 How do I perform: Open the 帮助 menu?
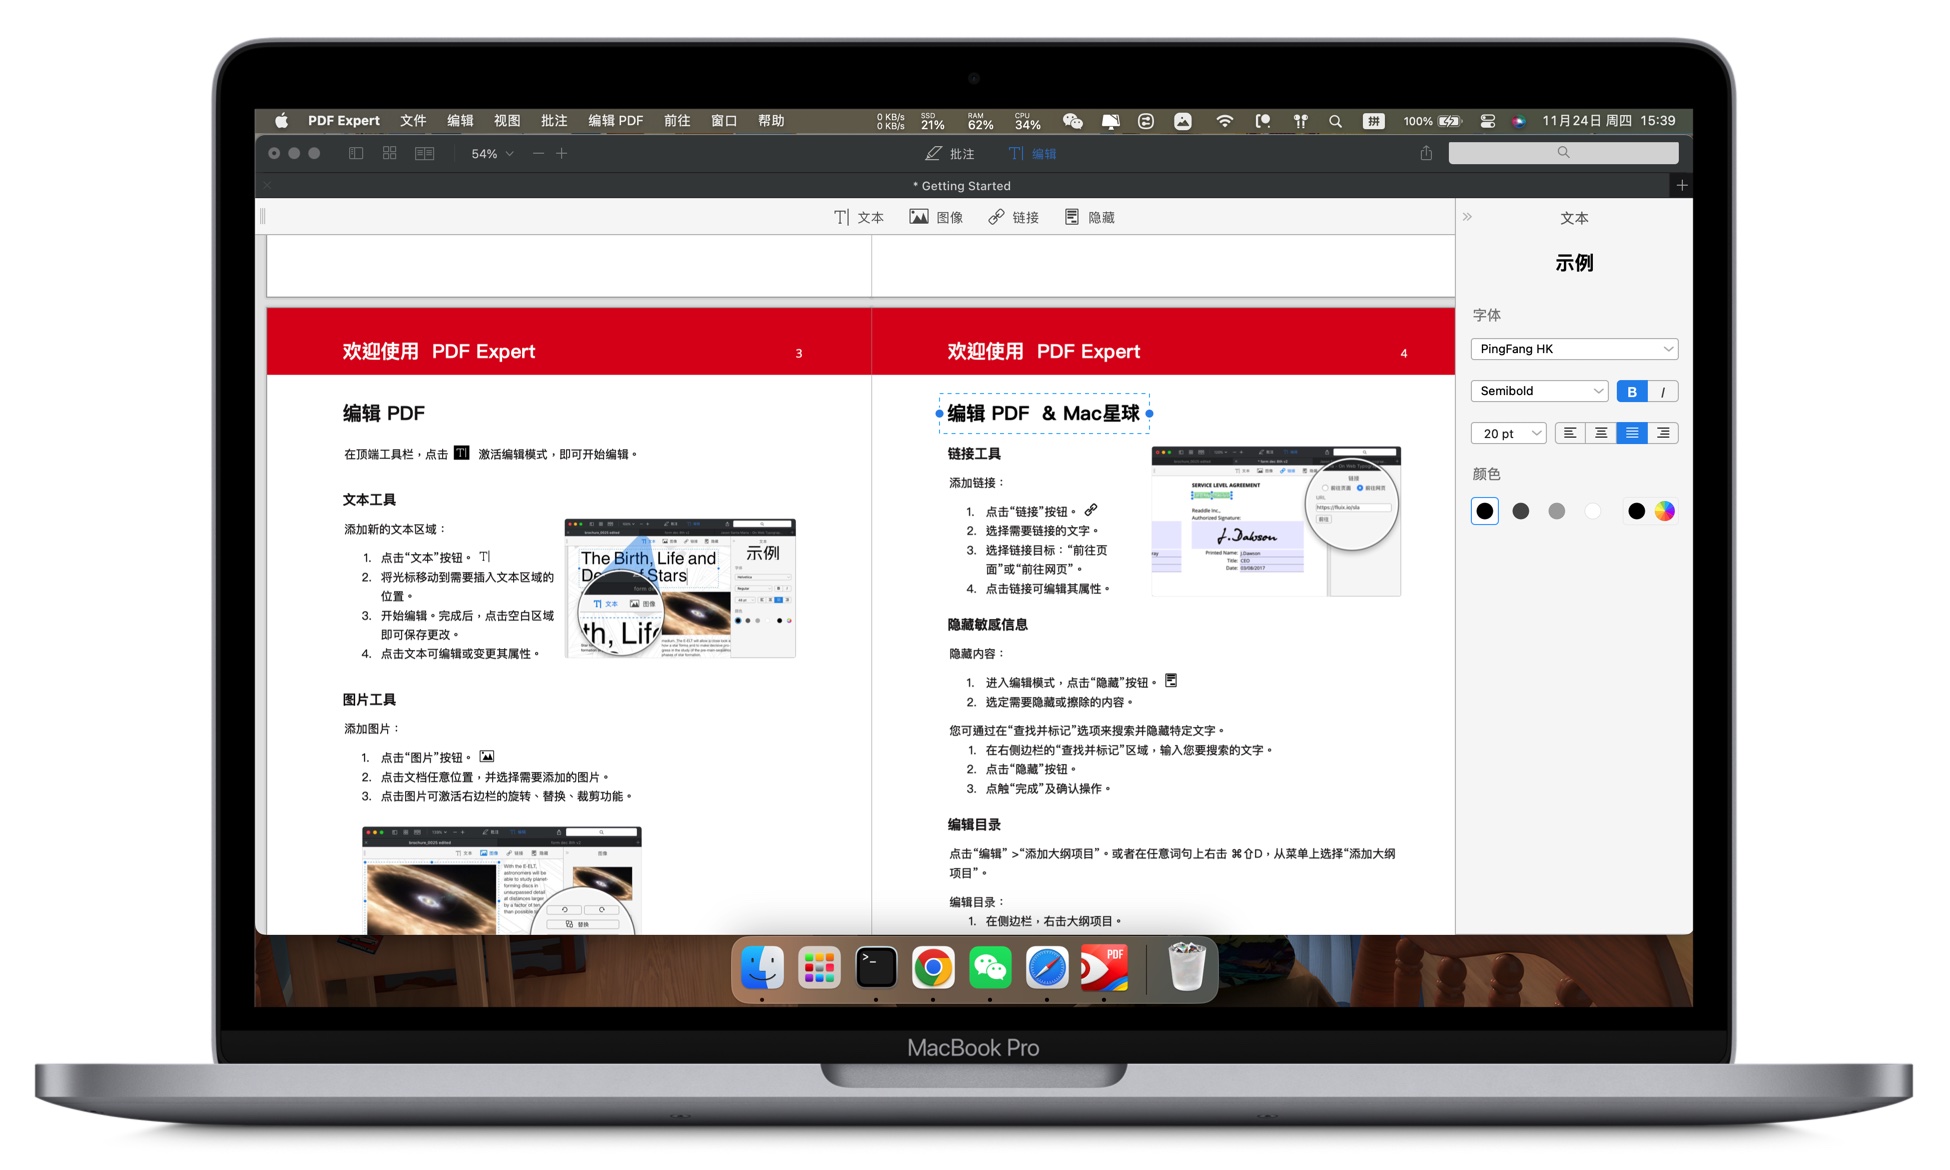point(771,121)
